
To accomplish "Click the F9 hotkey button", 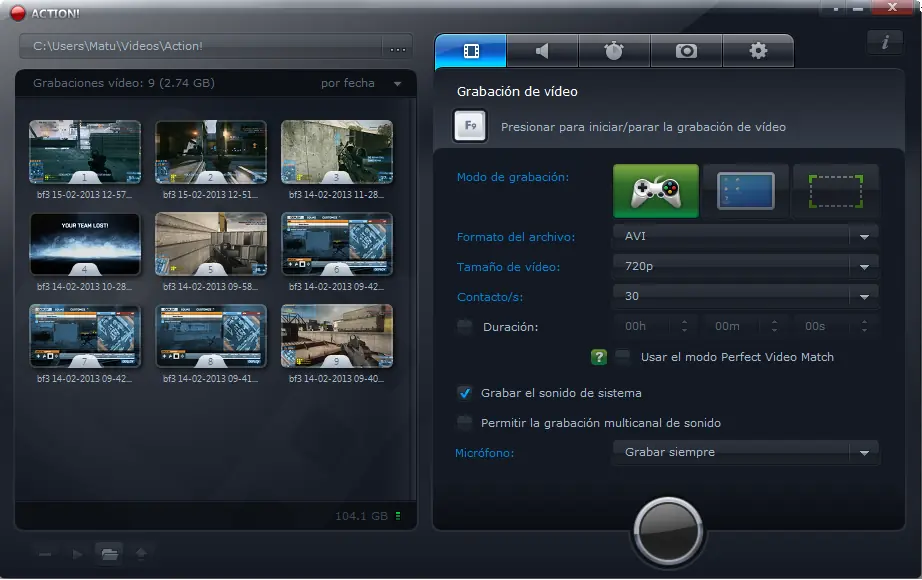I will [x=470, y=126].
